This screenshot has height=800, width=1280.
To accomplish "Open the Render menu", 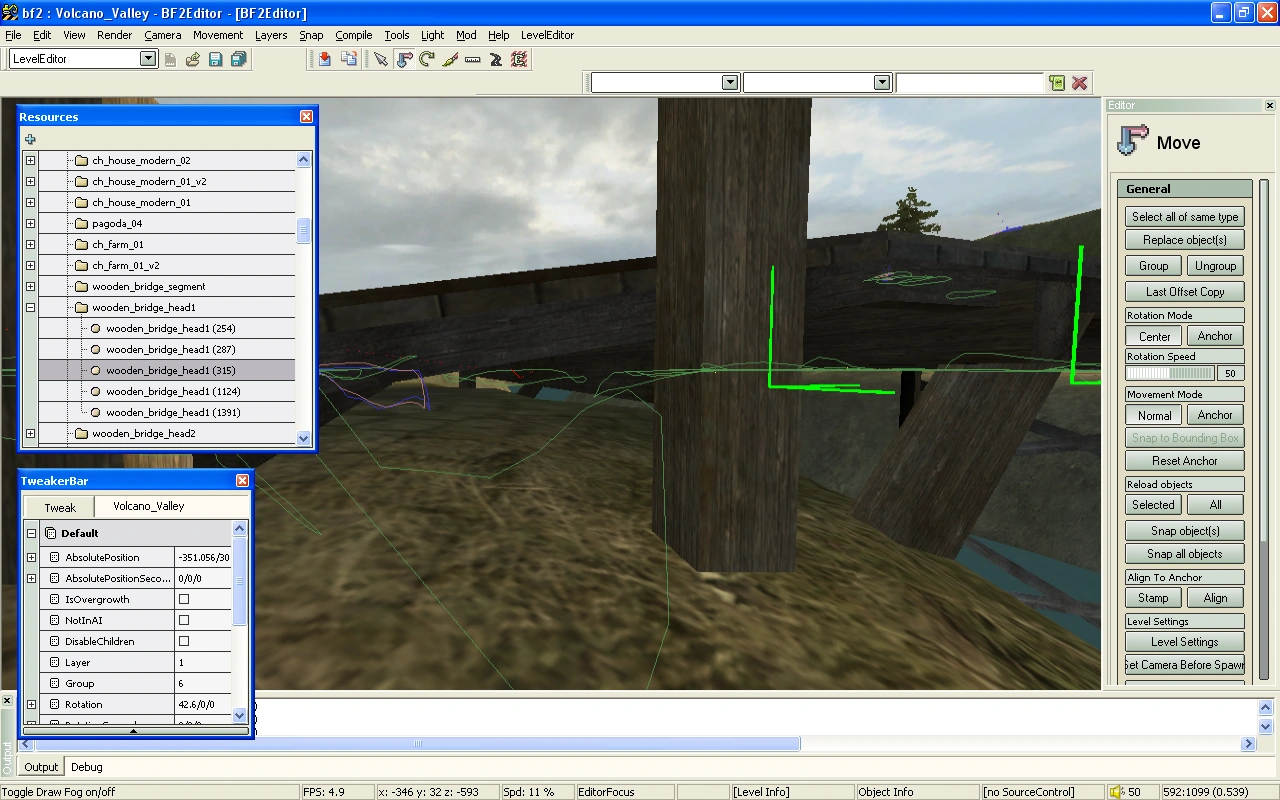I will coord(115,35).
